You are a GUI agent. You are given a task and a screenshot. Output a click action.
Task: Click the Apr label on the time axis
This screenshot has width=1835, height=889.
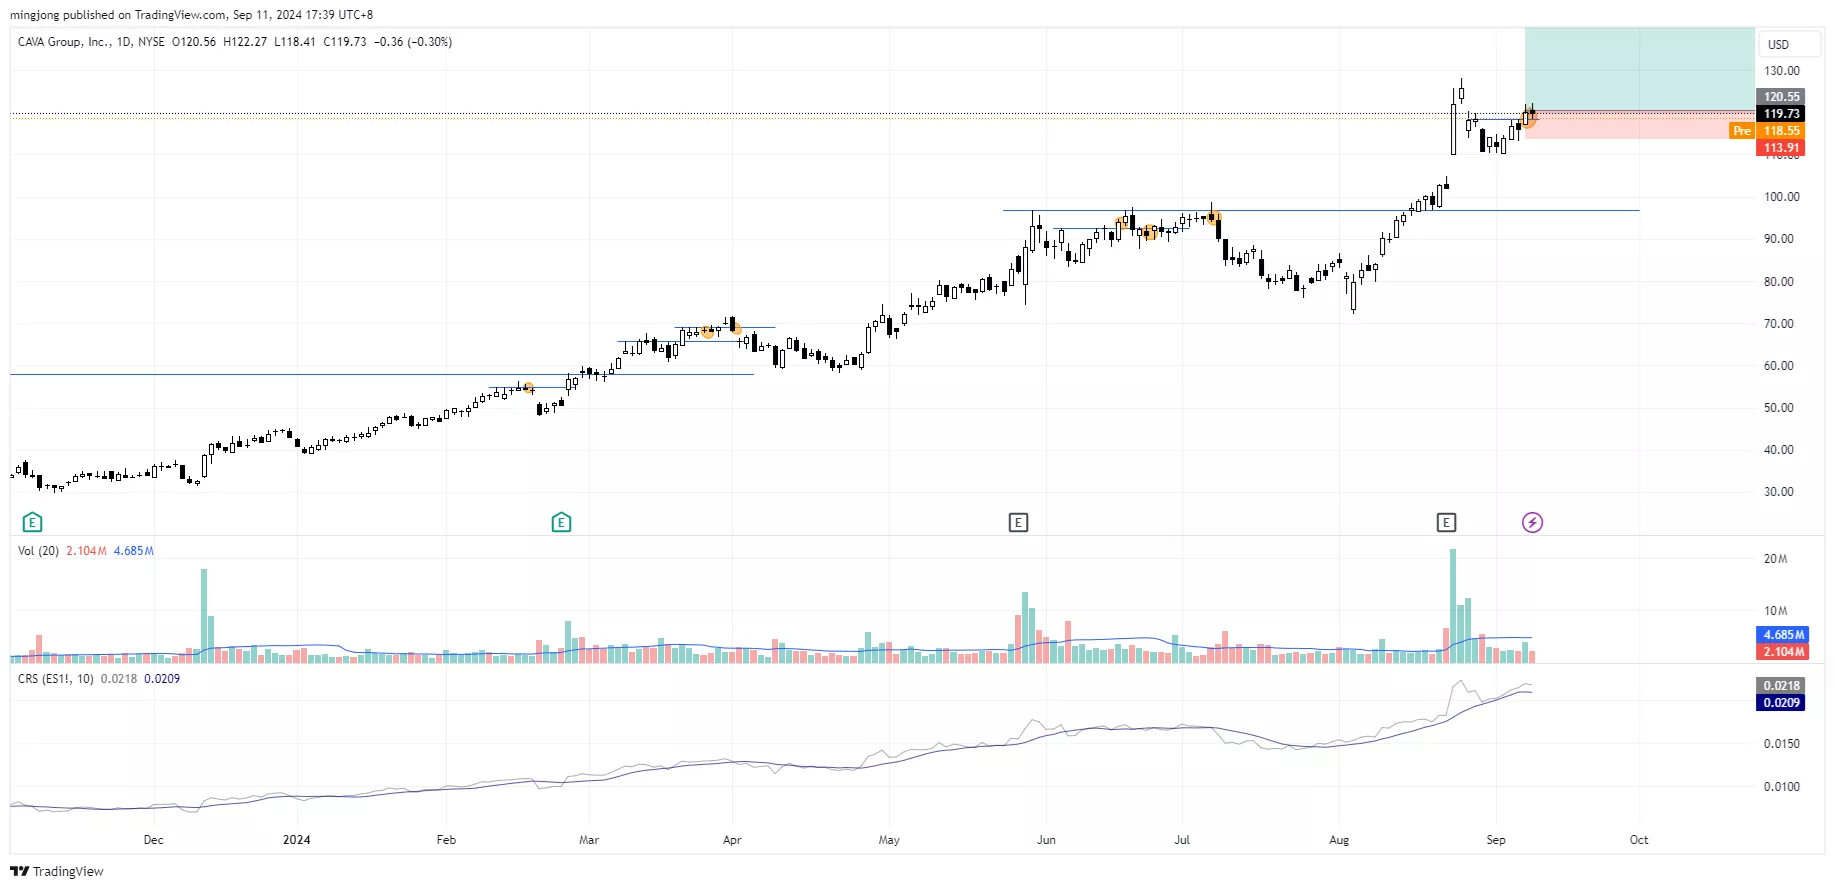click(x=732, y=840)
